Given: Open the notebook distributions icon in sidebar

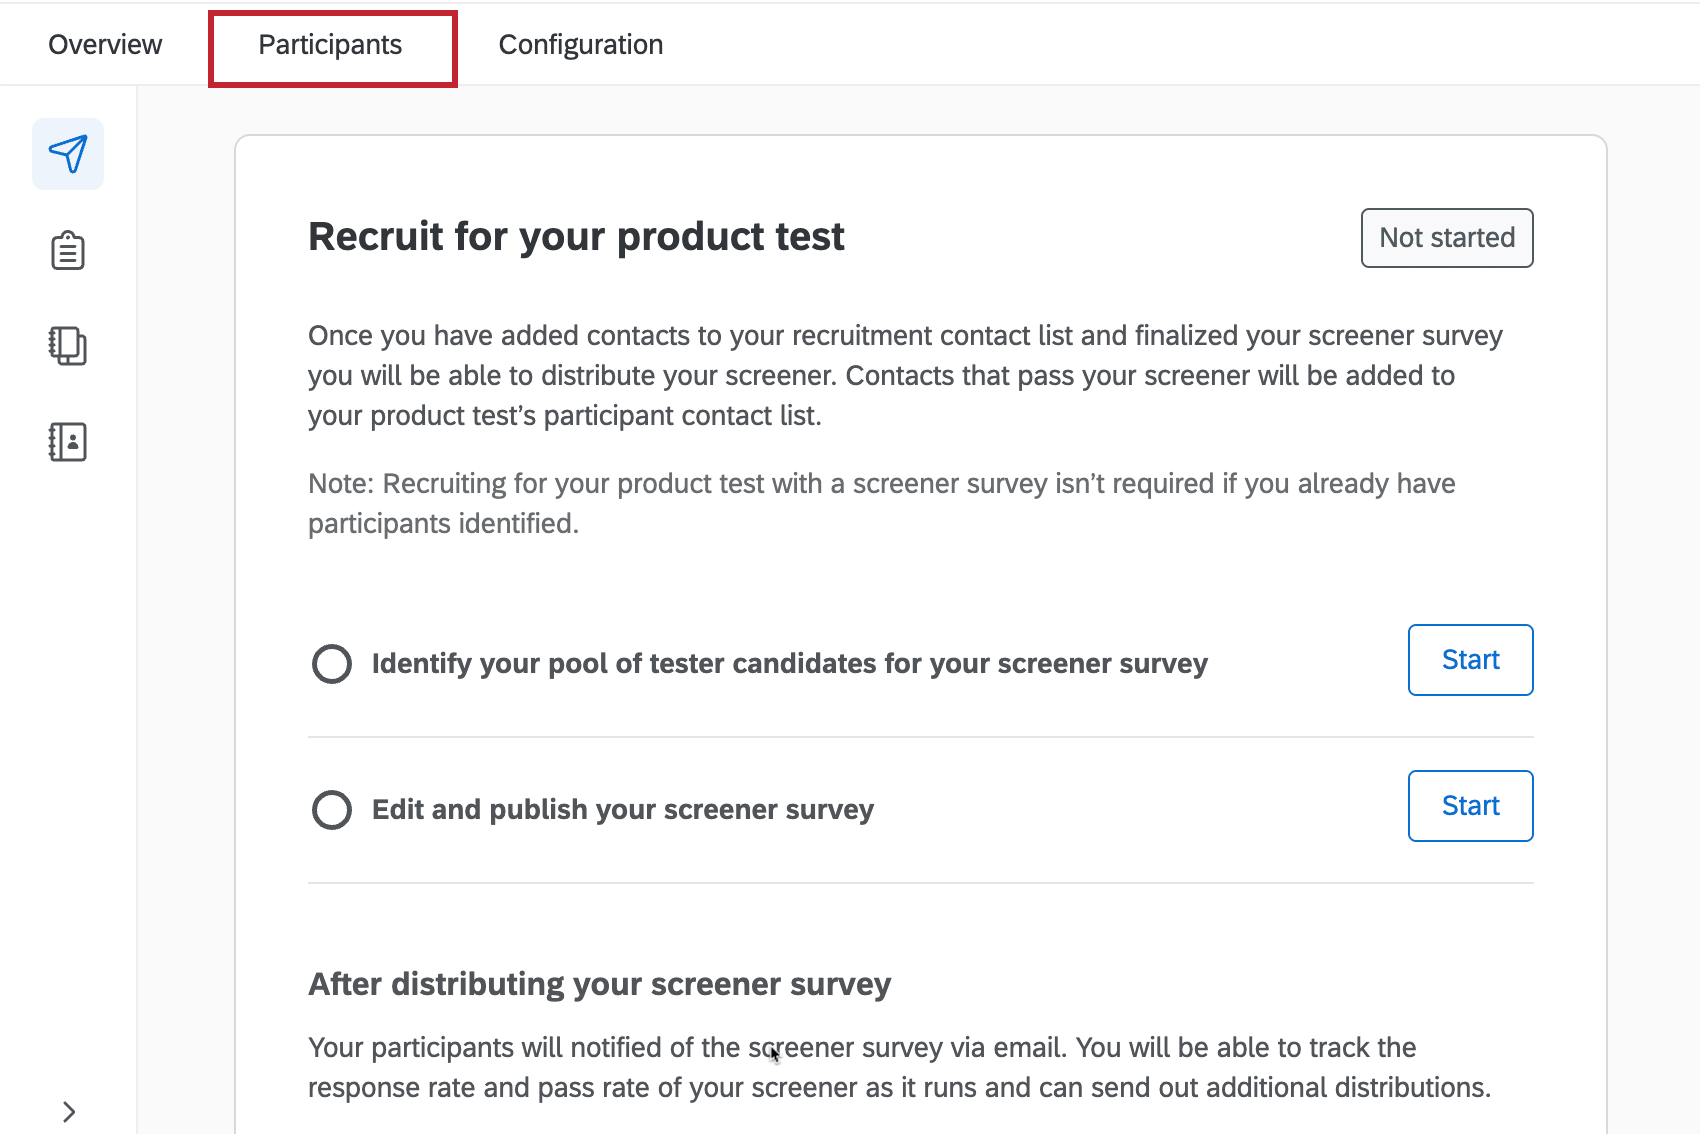Looking at the screenshot, I should [66, 345].
